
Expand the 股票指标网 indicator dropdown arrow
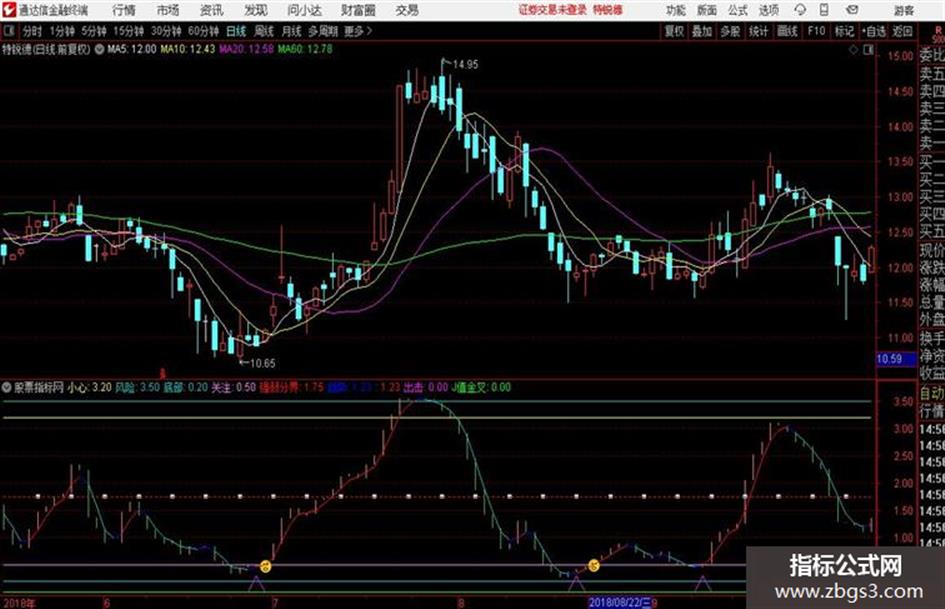point(7,387)
